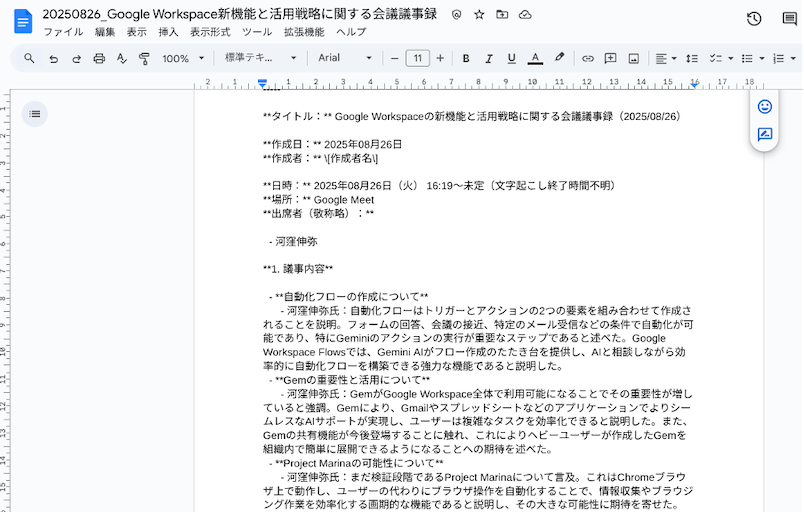804x512 pixels.
Task: Insert a bulleted list
Action: click(748, 58)
